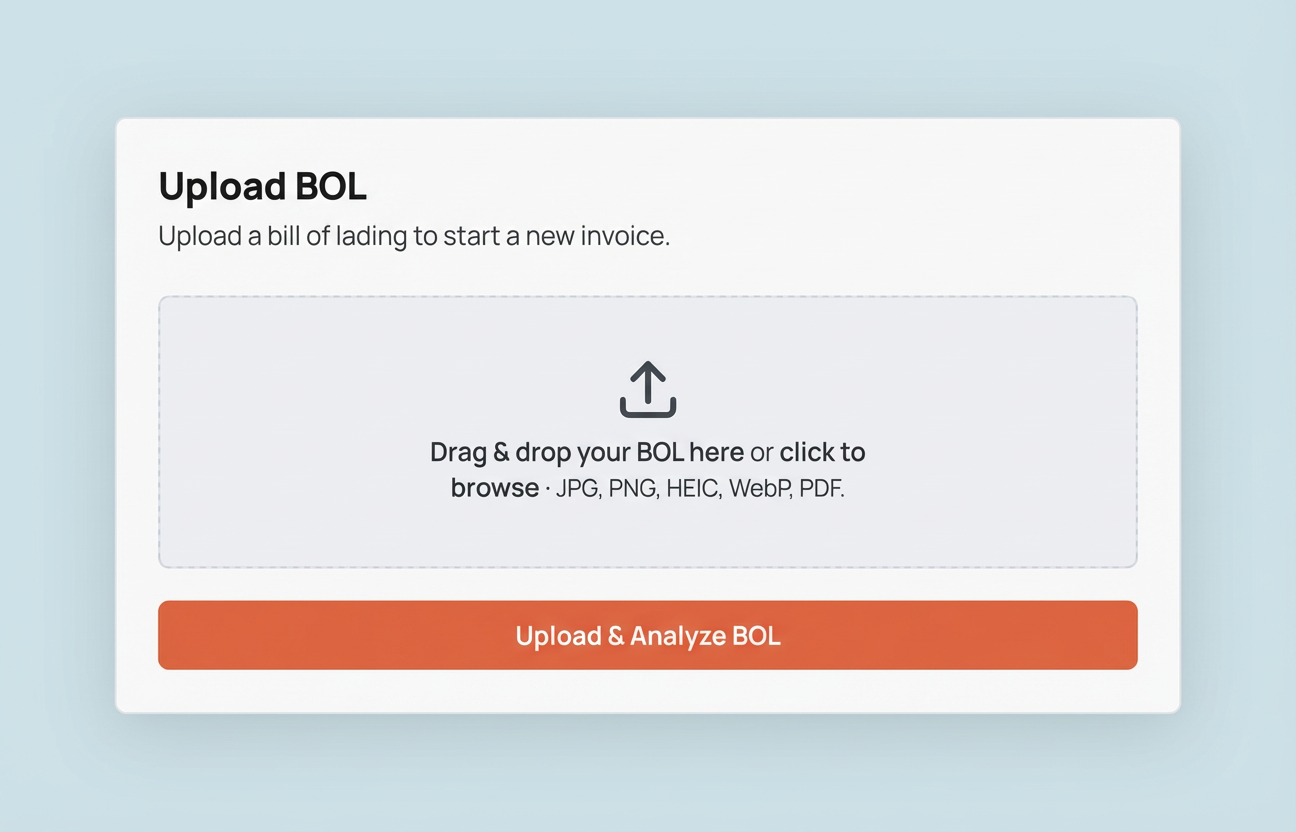Viewport: 1296px width, 832px height.
Task: Select the JPG format label
Action: [577, 488]
